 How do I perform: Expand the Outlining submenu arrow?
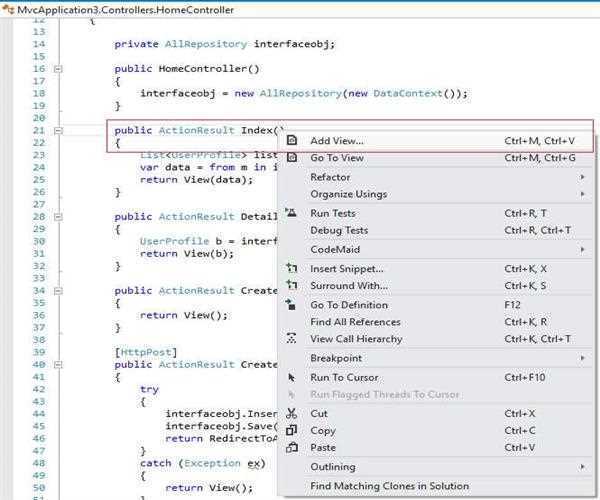pyautogui.click(x=582, y=466)
